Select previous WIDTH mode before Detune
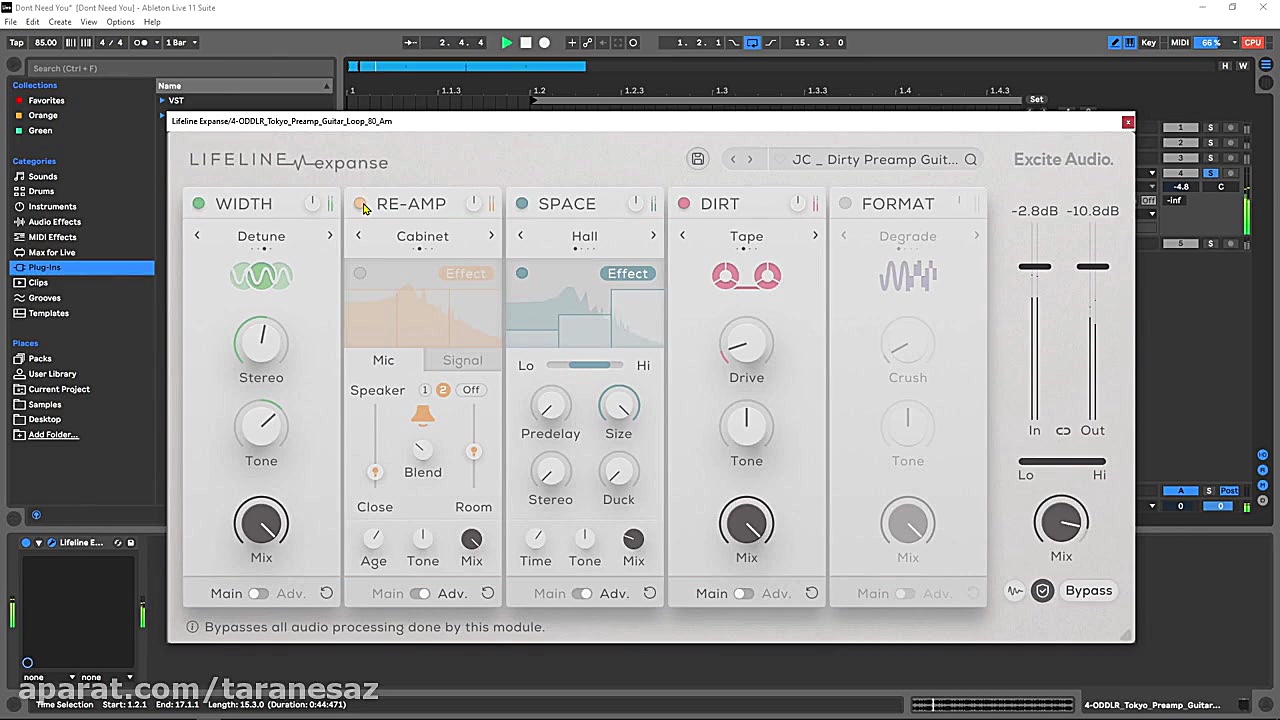Image resolution: width=1280 pixels, height=720 pixels. click(x=197, y=236)
